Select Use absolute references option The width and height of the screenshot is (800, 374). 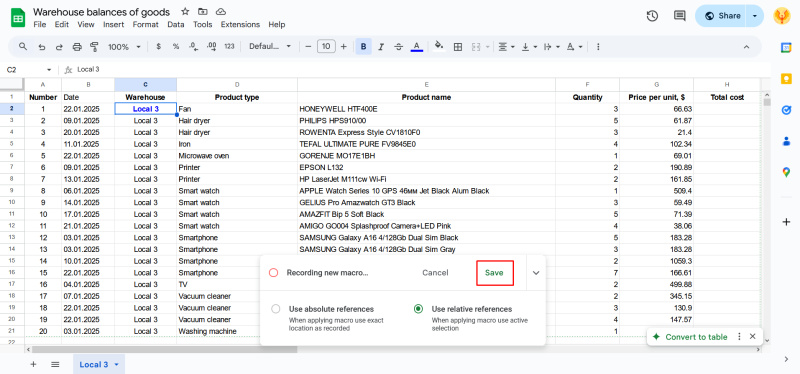[x=276, y=309]
